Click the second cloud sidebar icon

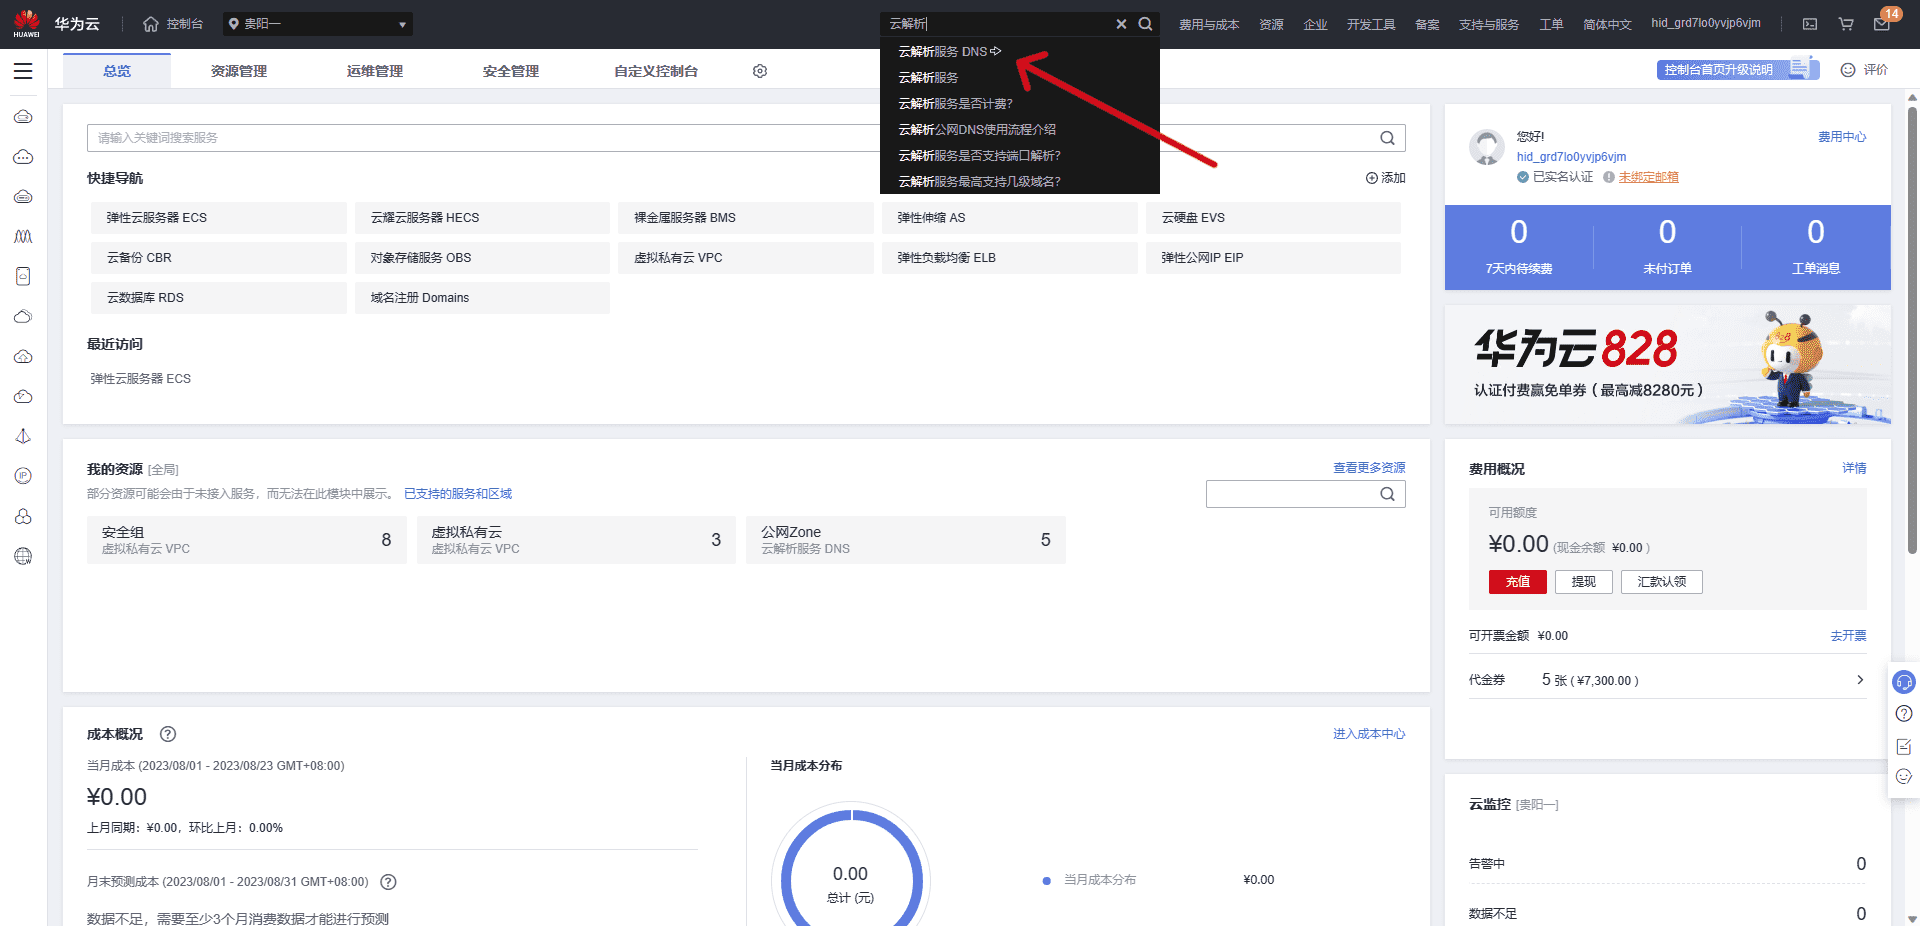pyautogui.click(x=23, y=156)
